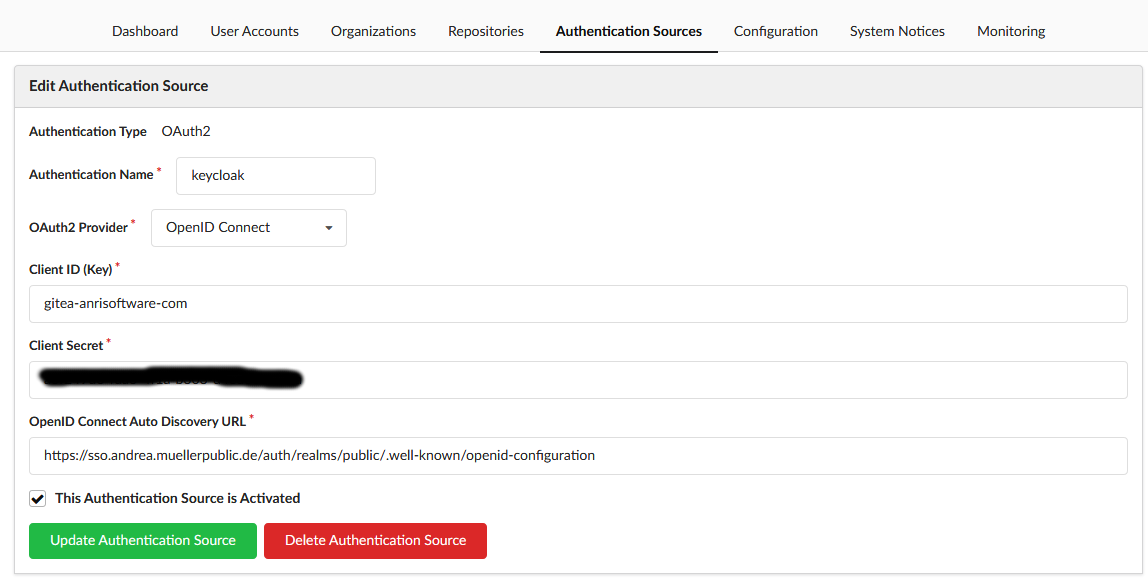Click the Client ID (Key) label

pos(71,269)
